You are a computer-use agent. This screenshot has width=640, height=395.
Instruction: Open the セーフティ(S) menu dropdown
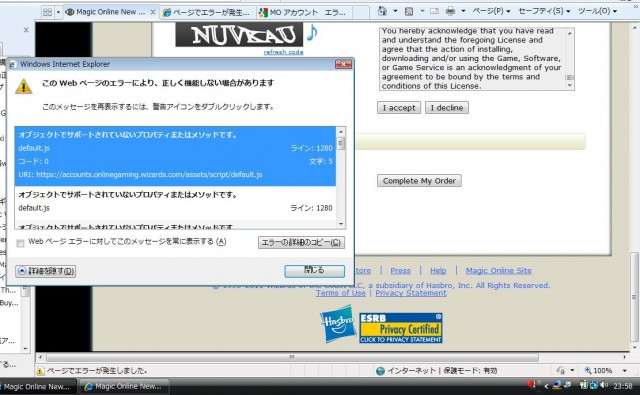pos(544,11)
